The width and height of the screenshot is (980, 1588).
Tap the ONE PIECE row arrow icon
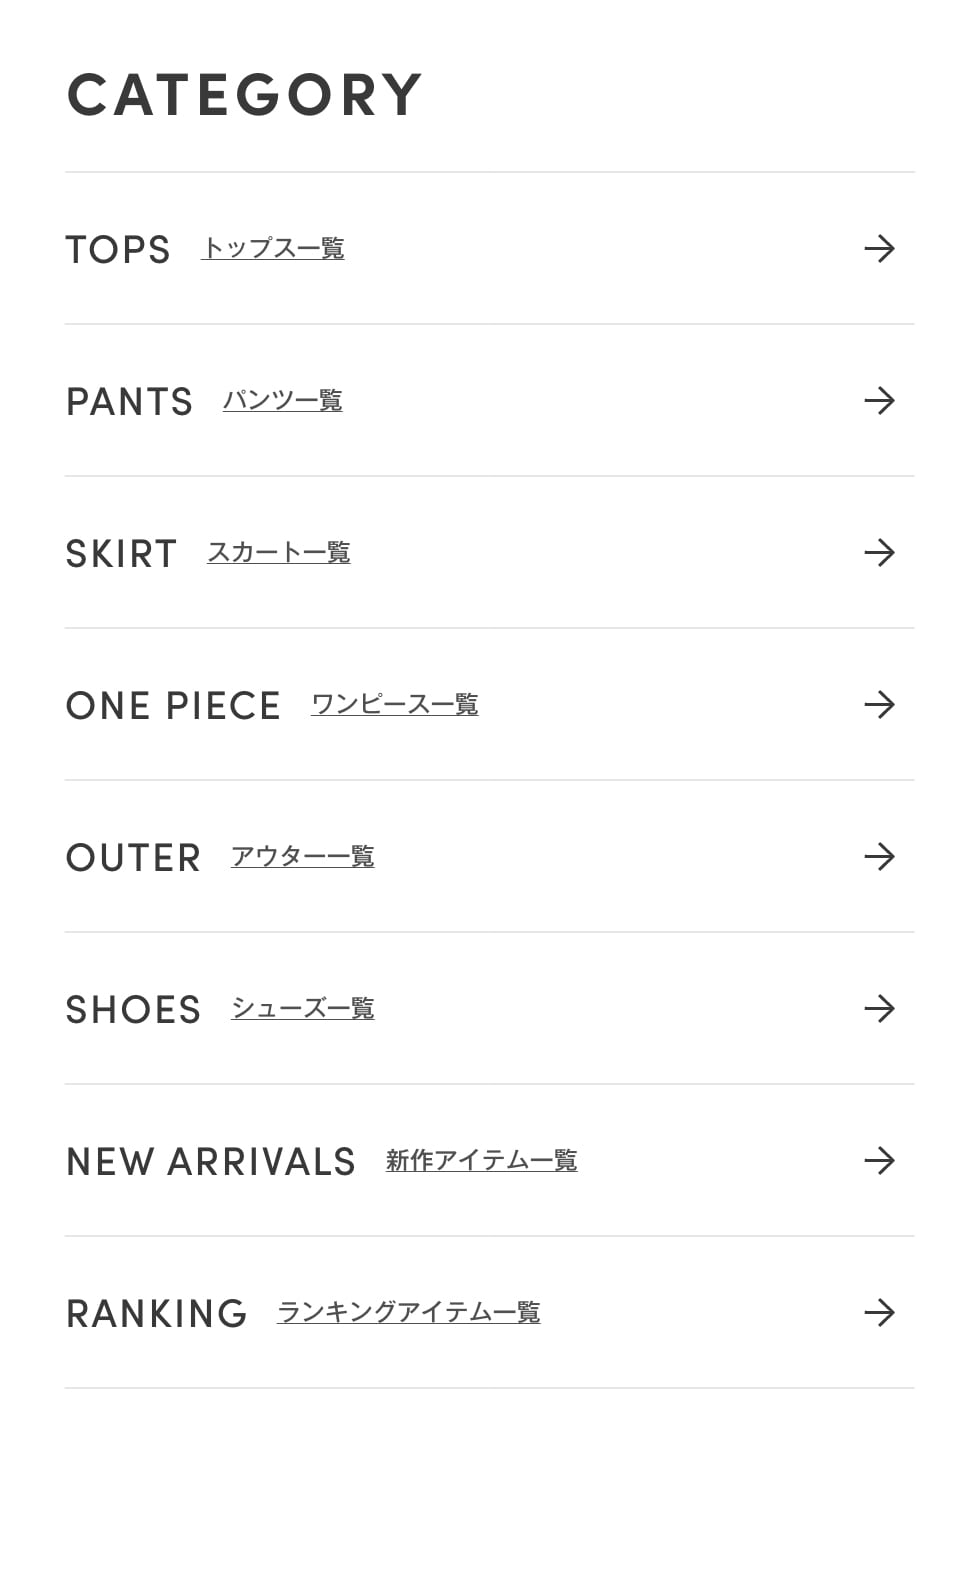coord(879,705)
